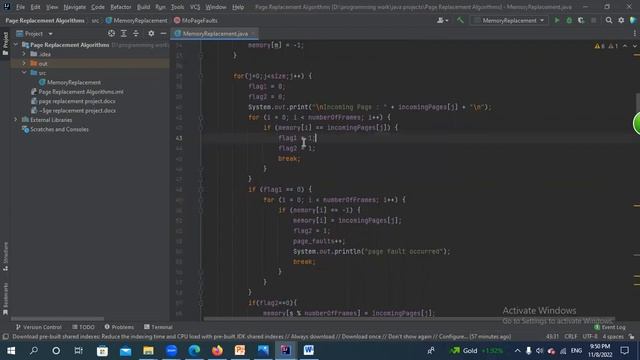The width and height of the screenshot is (640, 360).
Task: Click MemoryReplacement breadcrumb in navigation bar
Action: coord(136,20)
